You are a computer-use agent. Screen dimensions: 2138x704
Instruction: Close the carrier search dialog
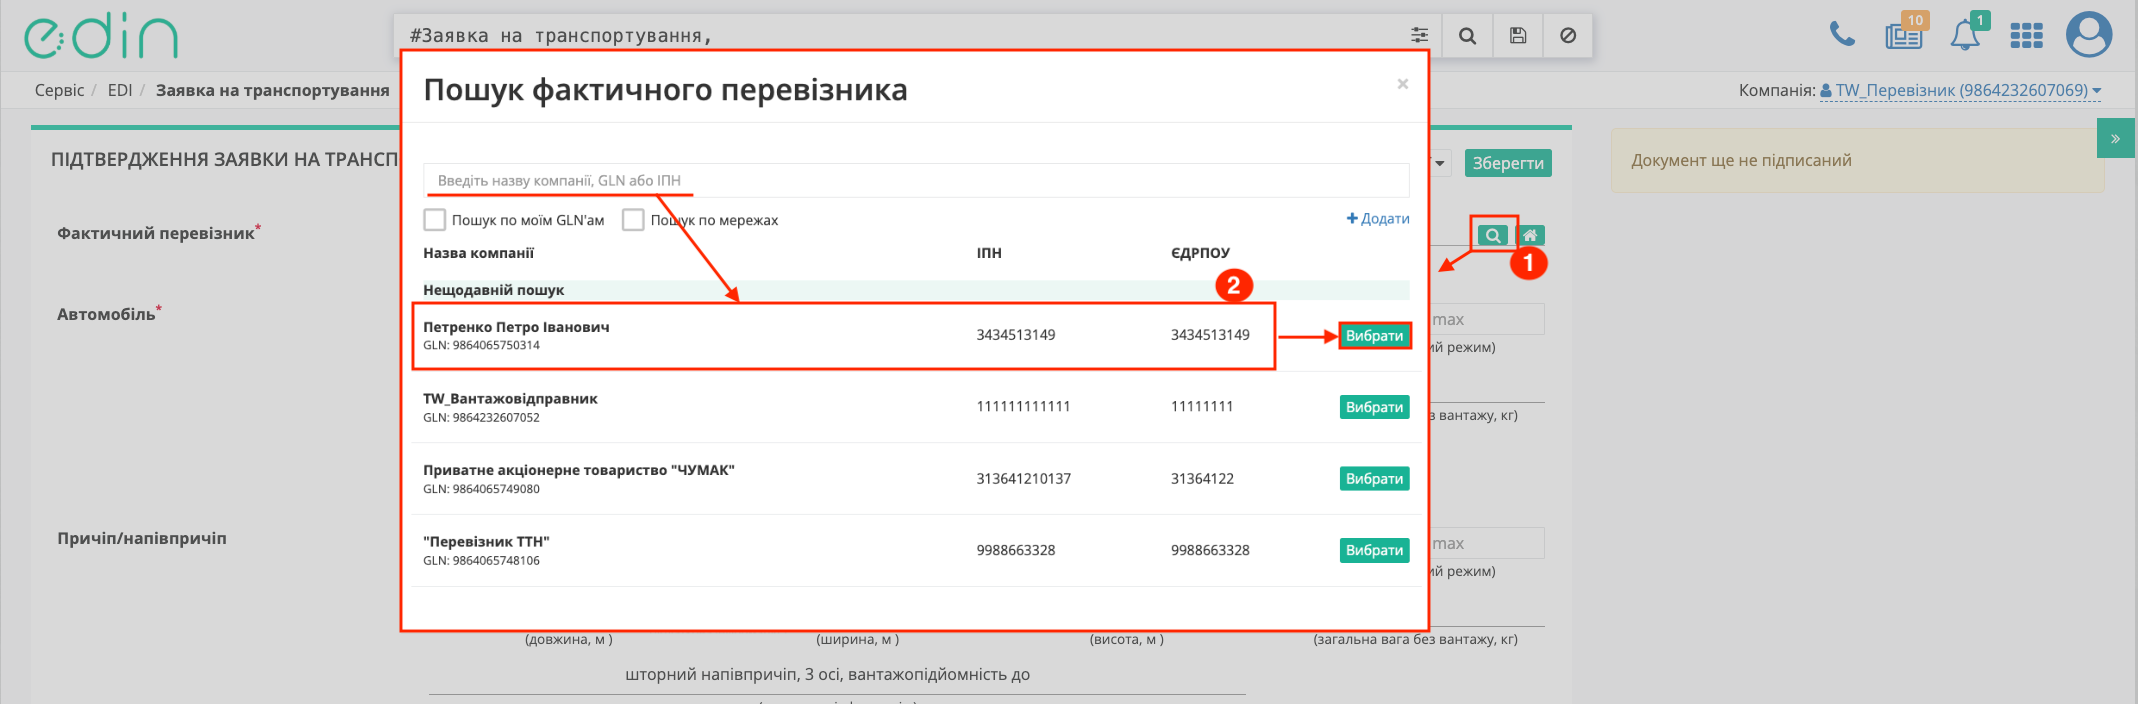pyautogui.click(x=1402, y=84)
